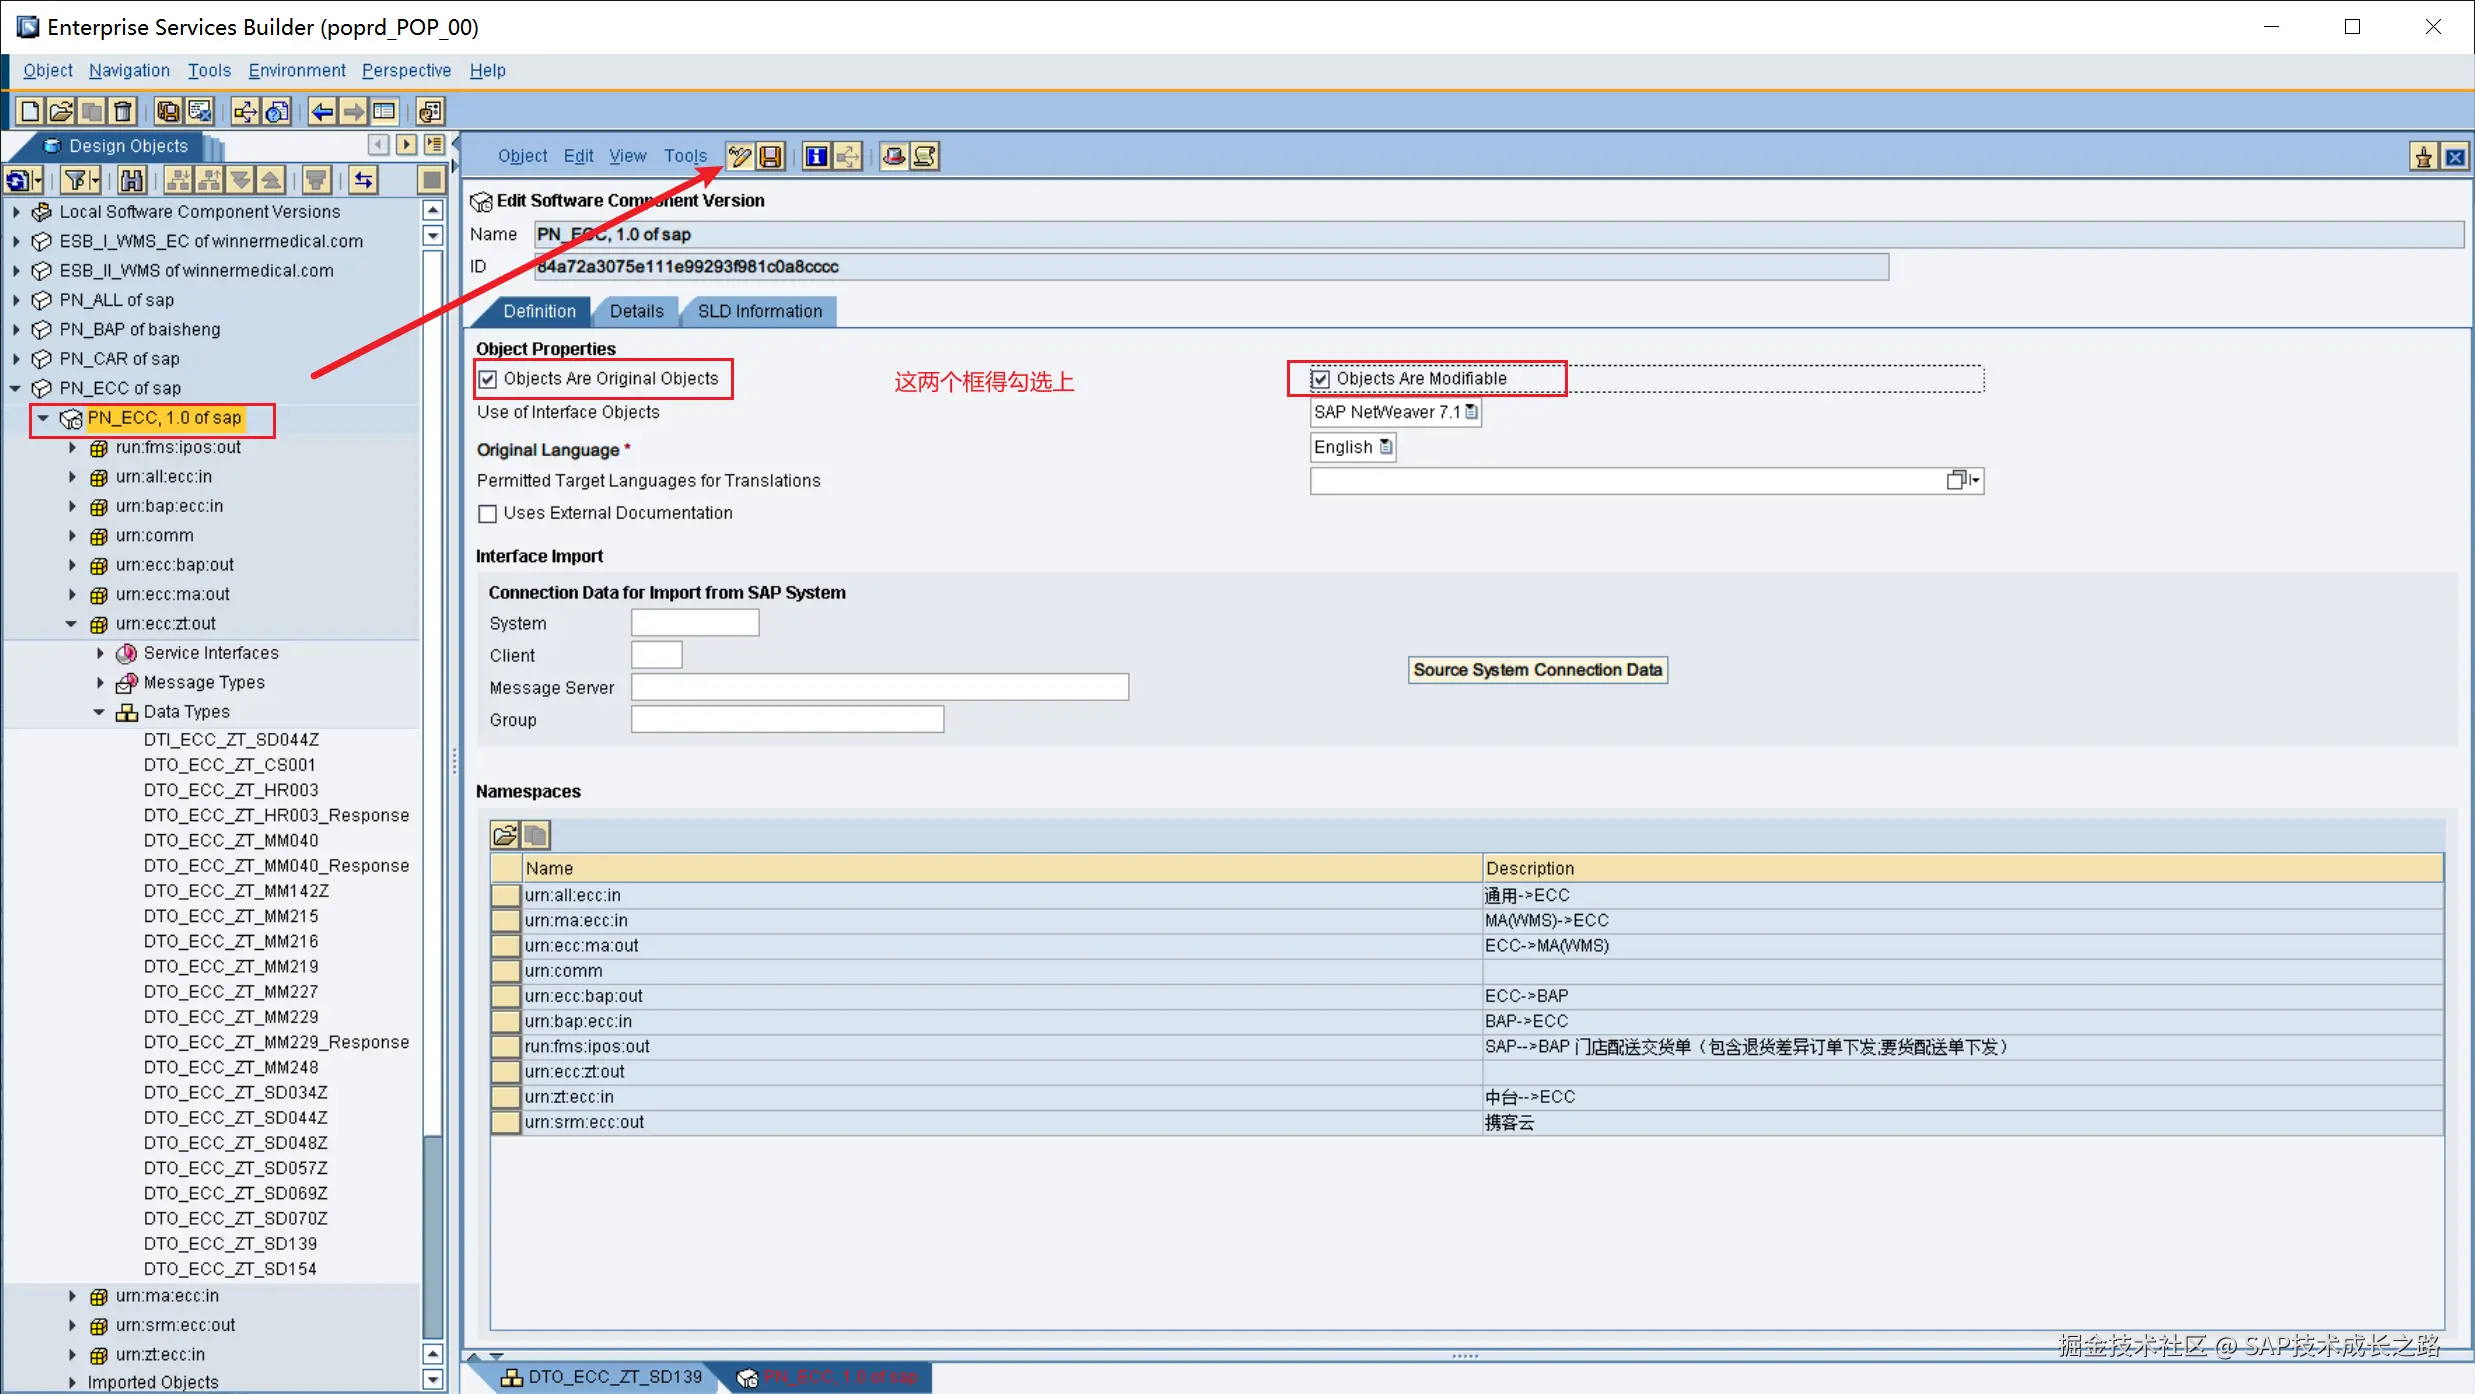Click the open namespaces folder icon
Image resolution: width=2475 pixels, height=1394 pixels.
point(505,834)
